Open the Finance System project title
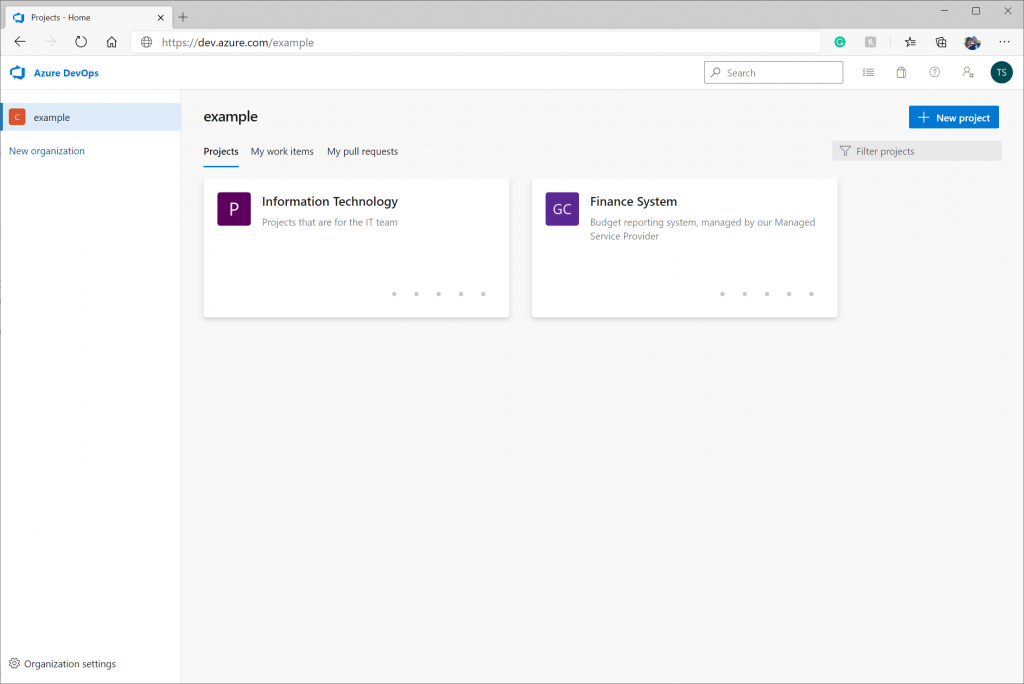This screenshot has width=1024, height=684. pos(633,202)
